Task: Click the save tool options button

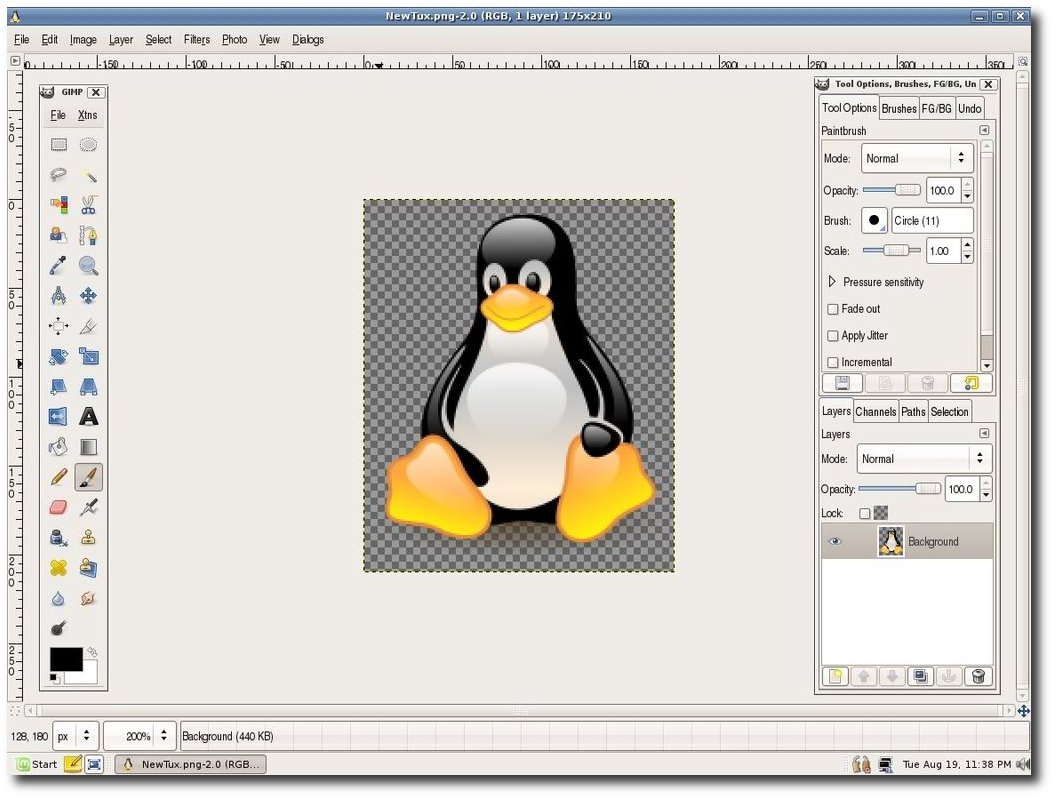Action: click(x=843, y=383)
